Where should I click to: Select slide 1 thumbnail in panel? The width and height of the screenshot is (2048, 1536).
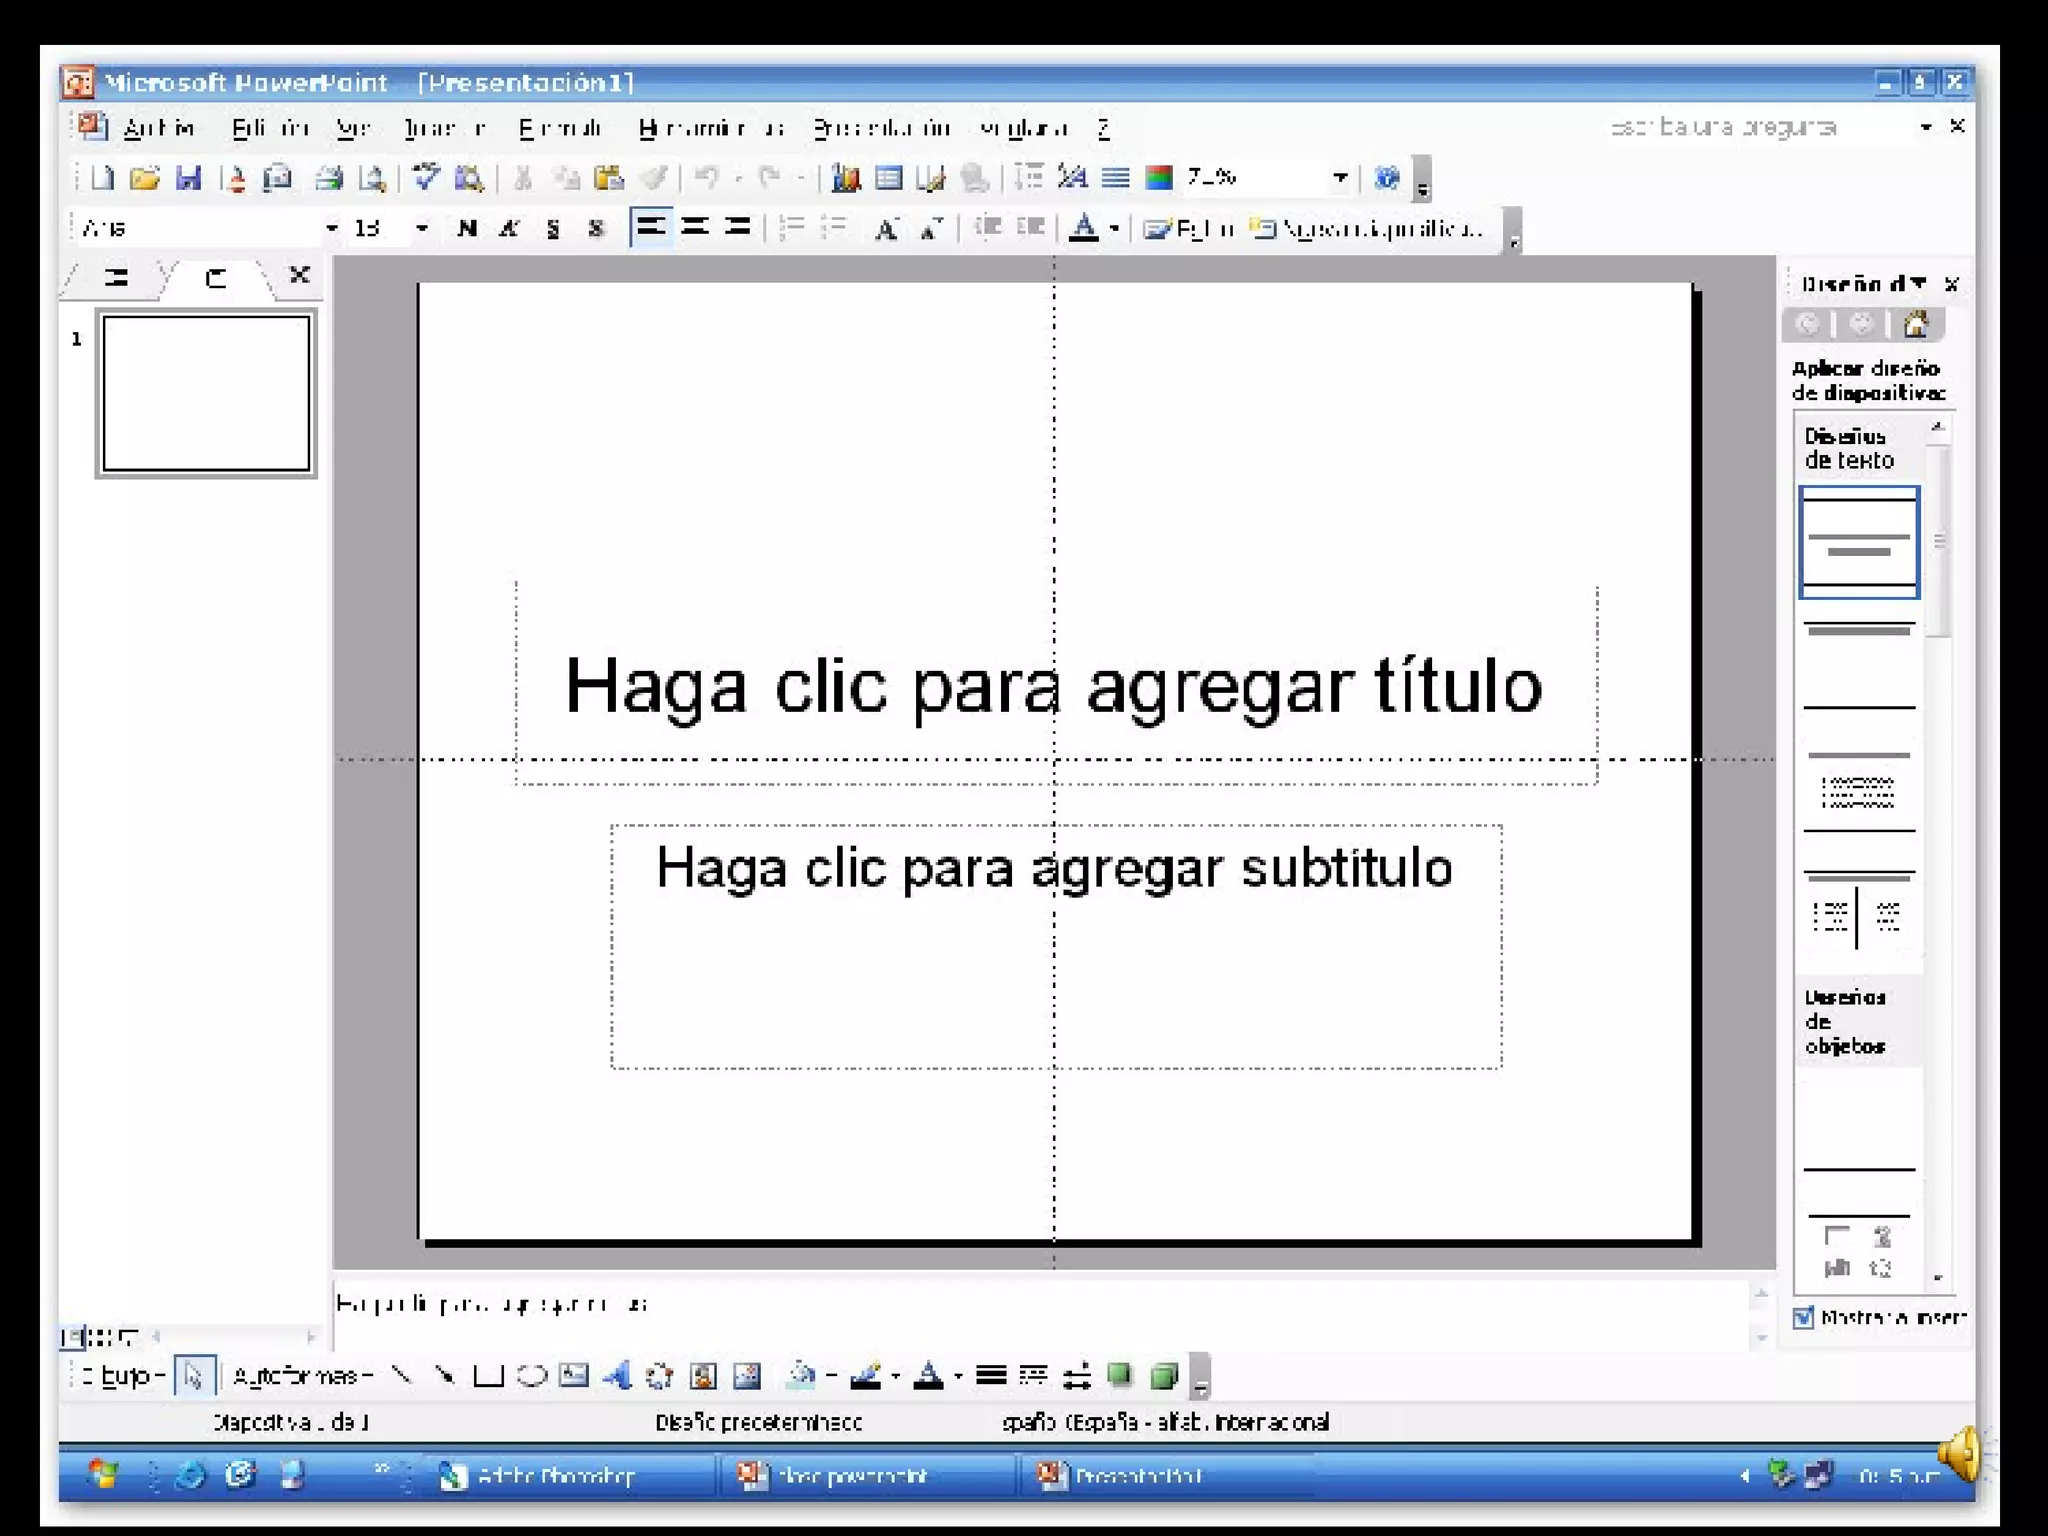(206, 393)
